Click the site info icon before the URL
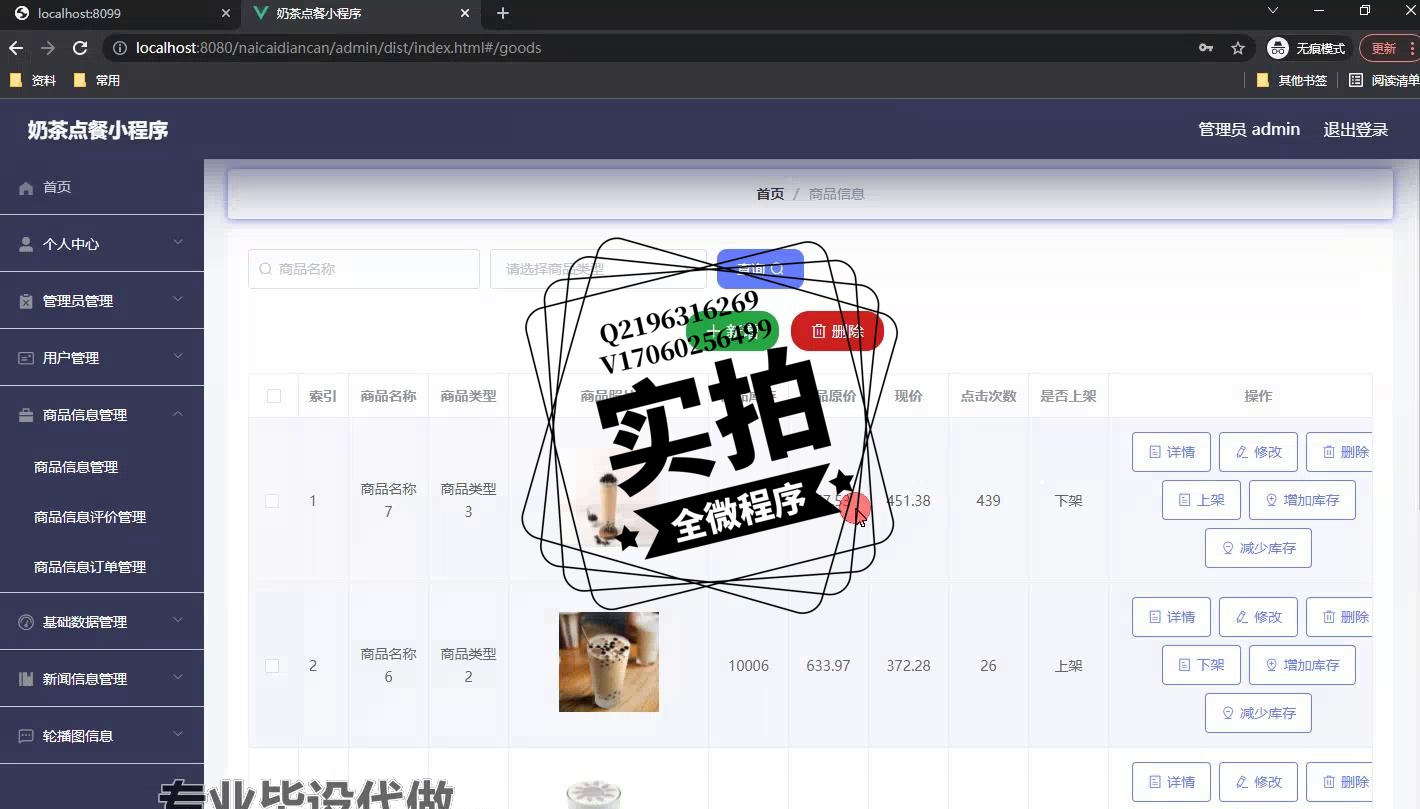This screenshot has width=1420, height=809. coord(119,48)
